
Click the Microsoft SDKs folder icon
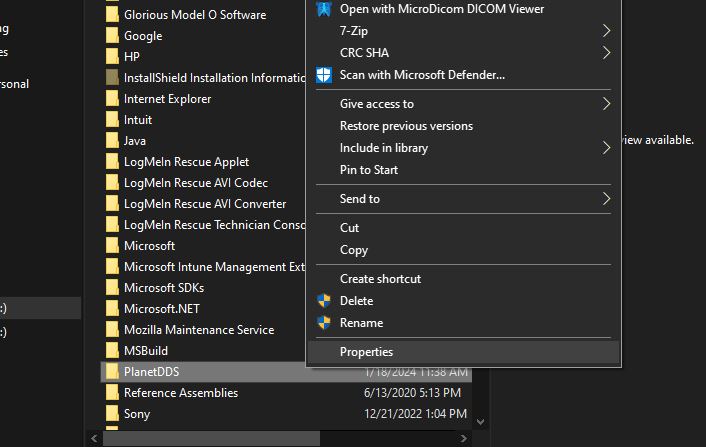112,288
